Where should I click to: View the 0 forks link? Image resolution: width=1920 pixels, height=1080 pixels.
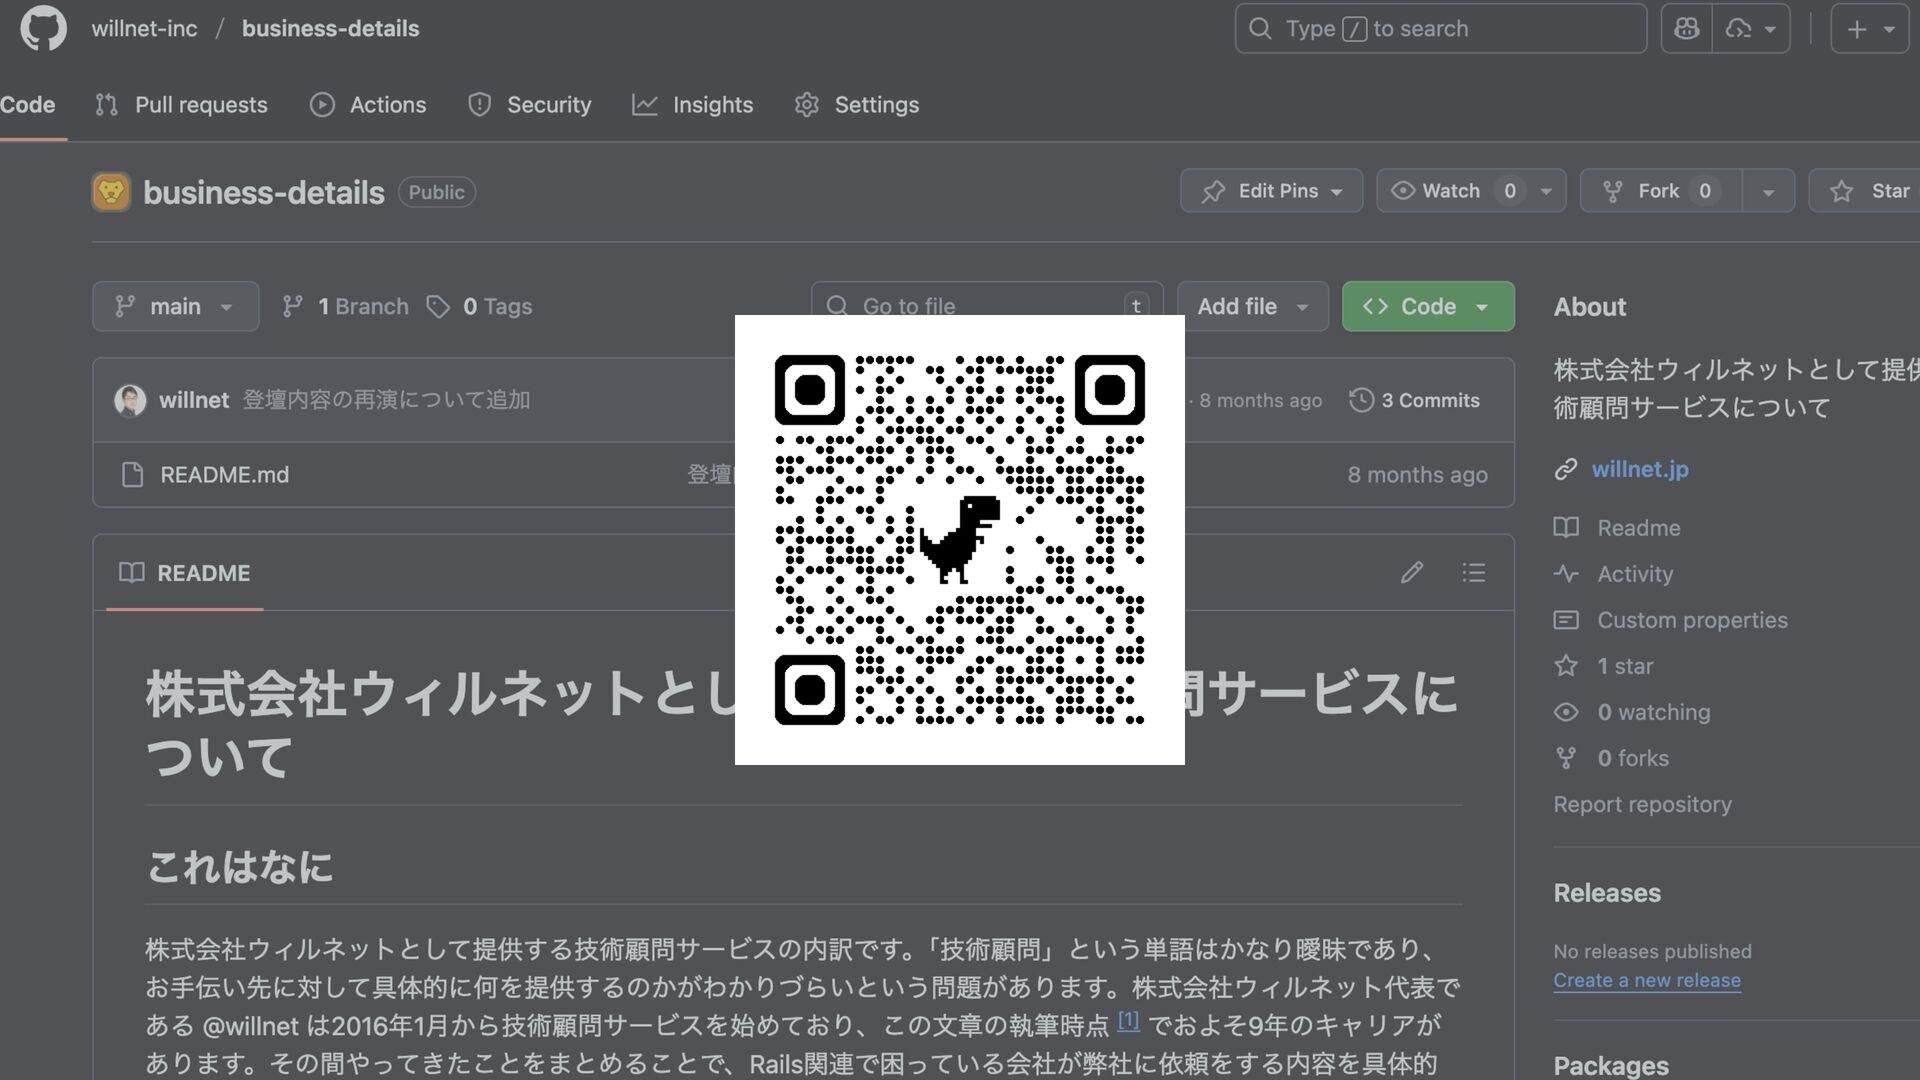point(1633,758)
